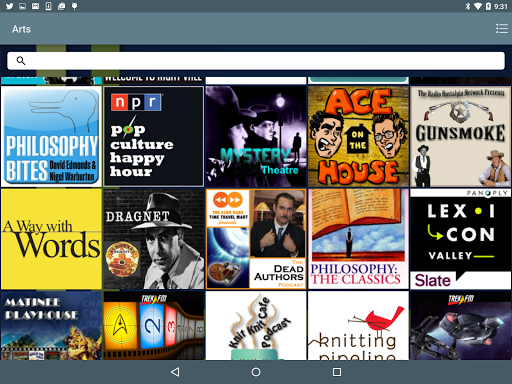Open the list view menu icon

click(x=501, y=29)
